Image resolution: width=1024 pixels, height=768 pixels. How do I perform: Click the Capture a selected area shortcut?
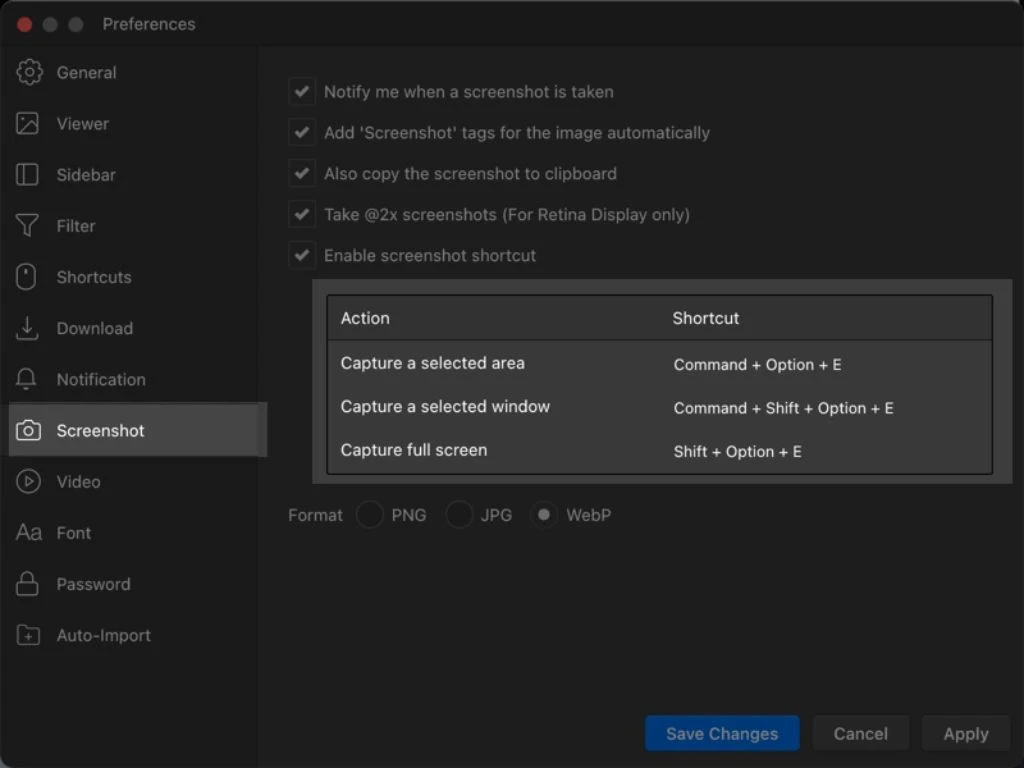coord(757,365)
